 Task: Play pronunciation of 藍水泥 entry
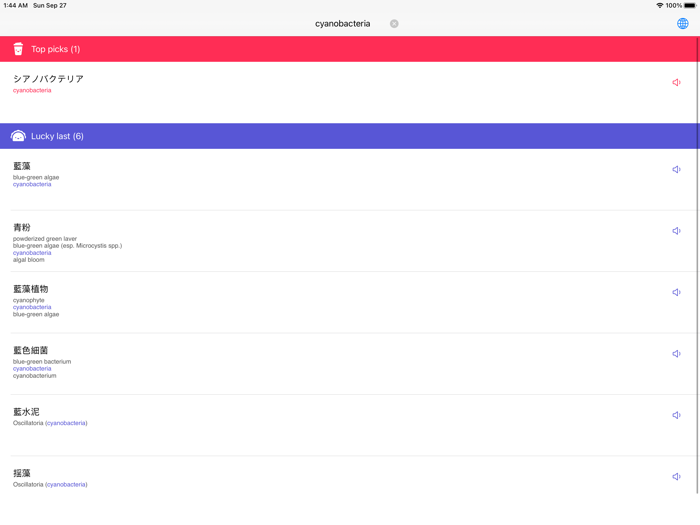pos(676,415)
